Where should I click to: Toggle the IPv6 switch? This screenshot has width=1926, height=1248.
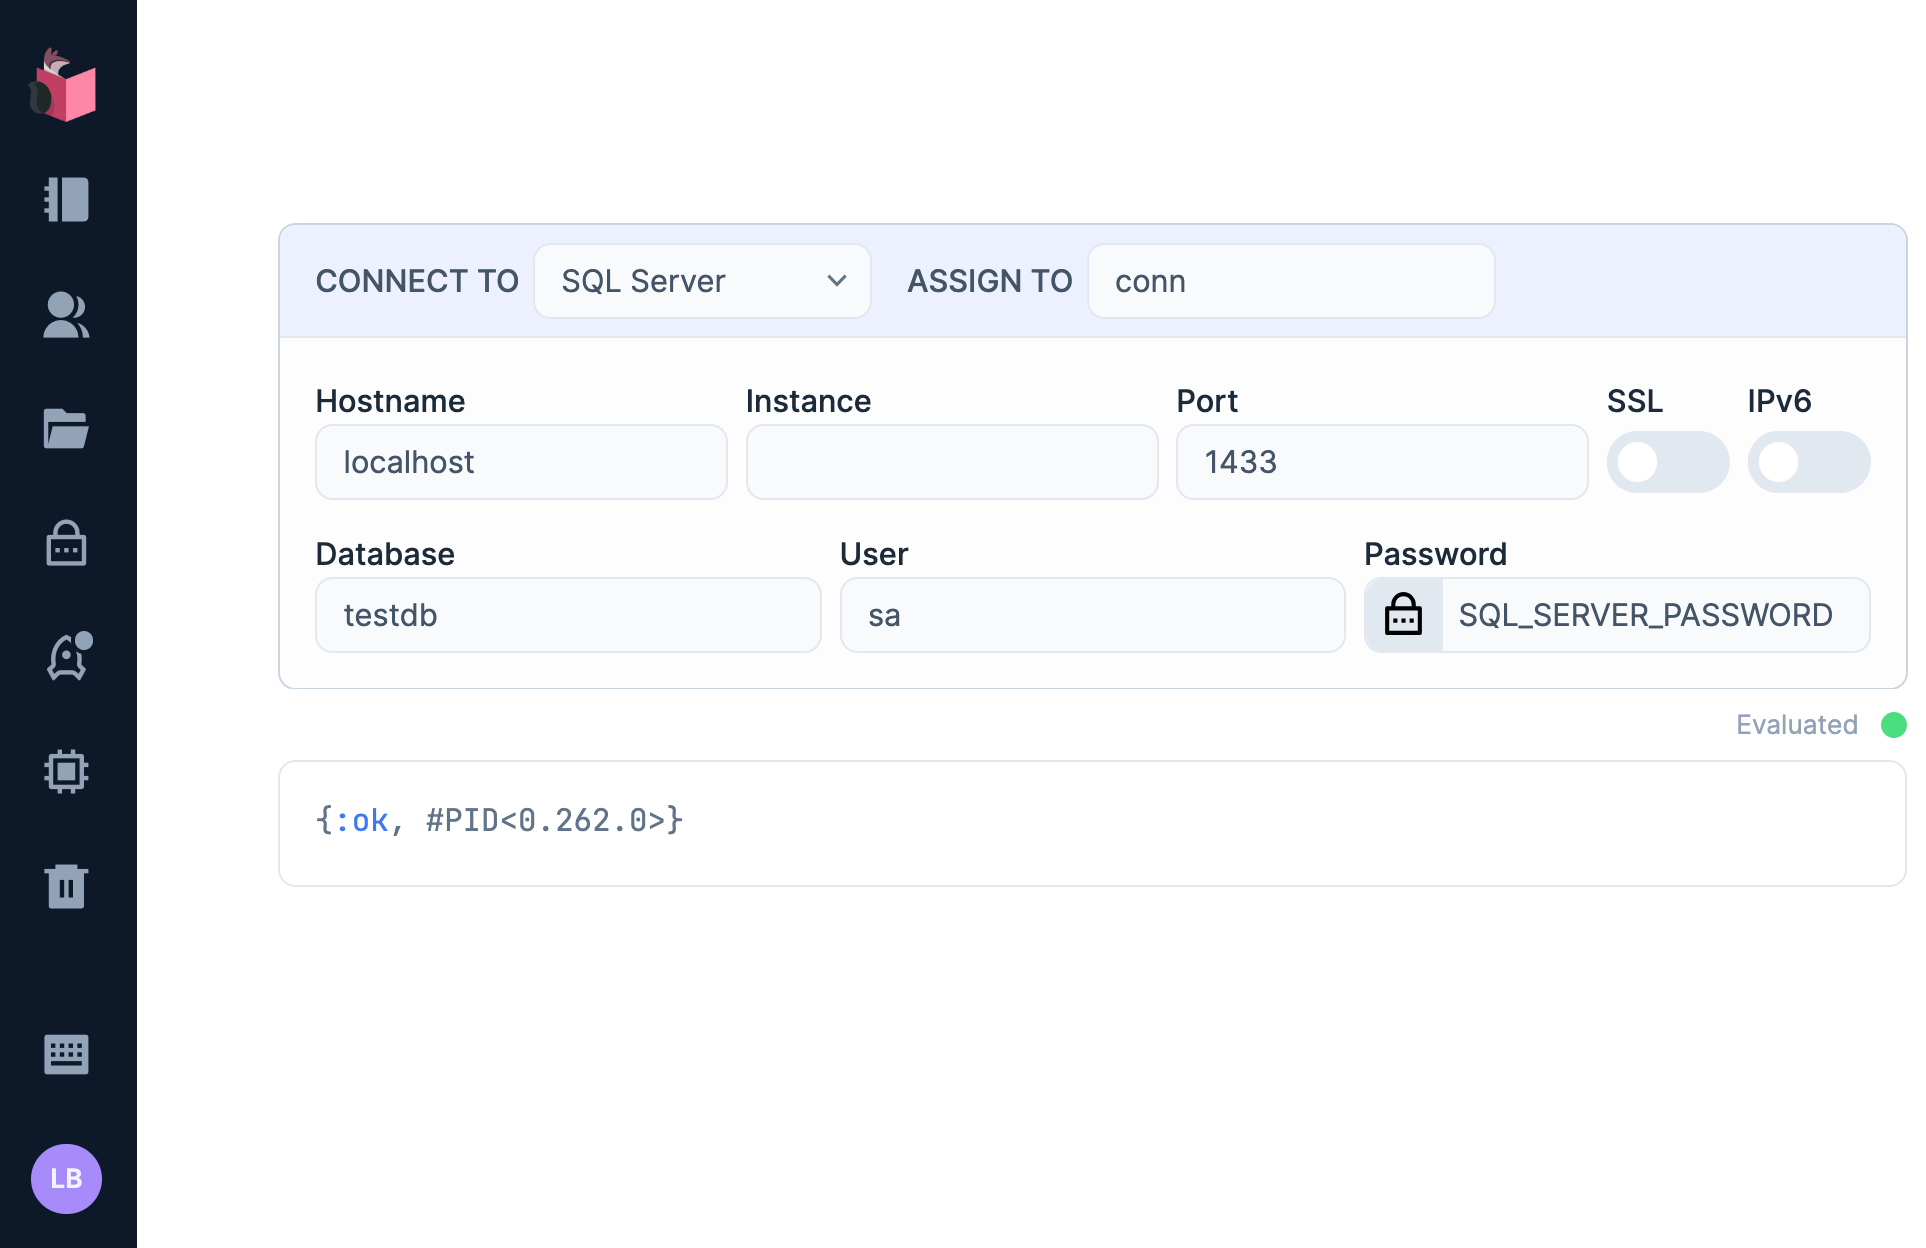[1808, 462]
